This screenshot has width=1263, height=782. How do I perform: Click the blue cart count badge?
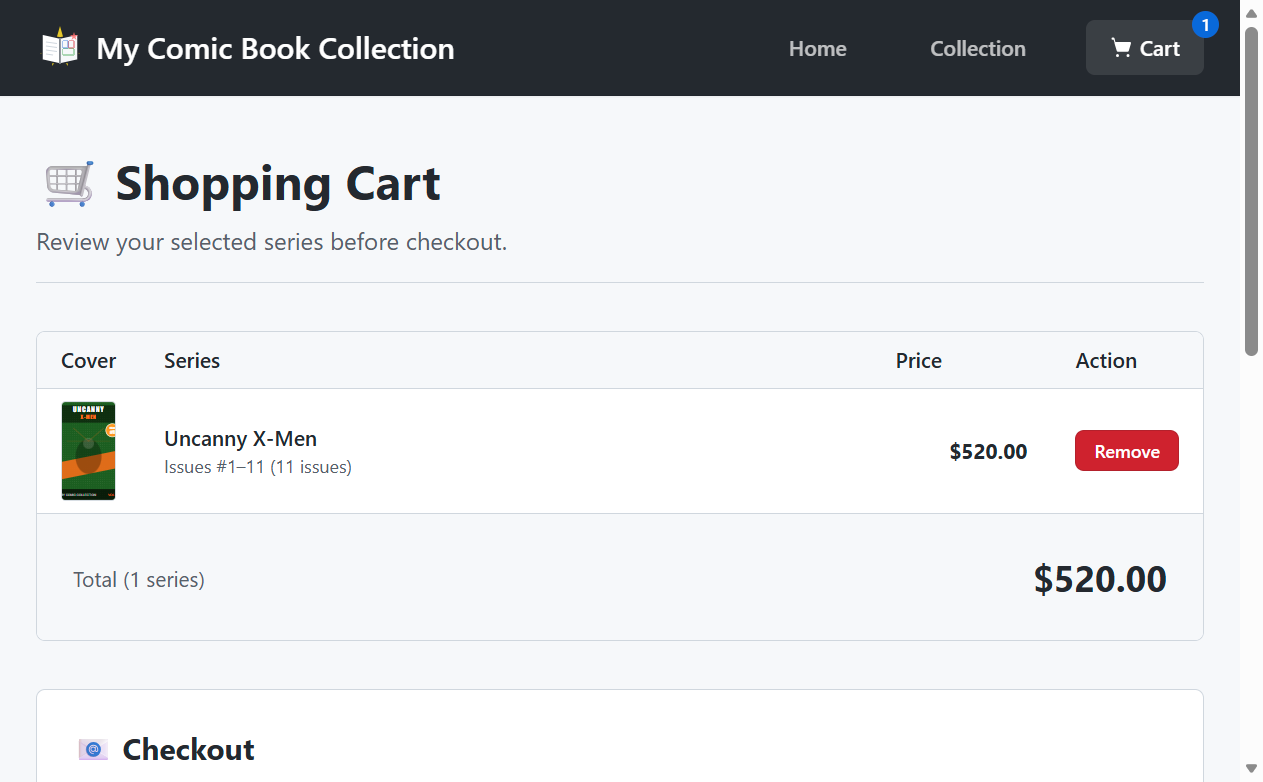click(x=1205, y=25)
